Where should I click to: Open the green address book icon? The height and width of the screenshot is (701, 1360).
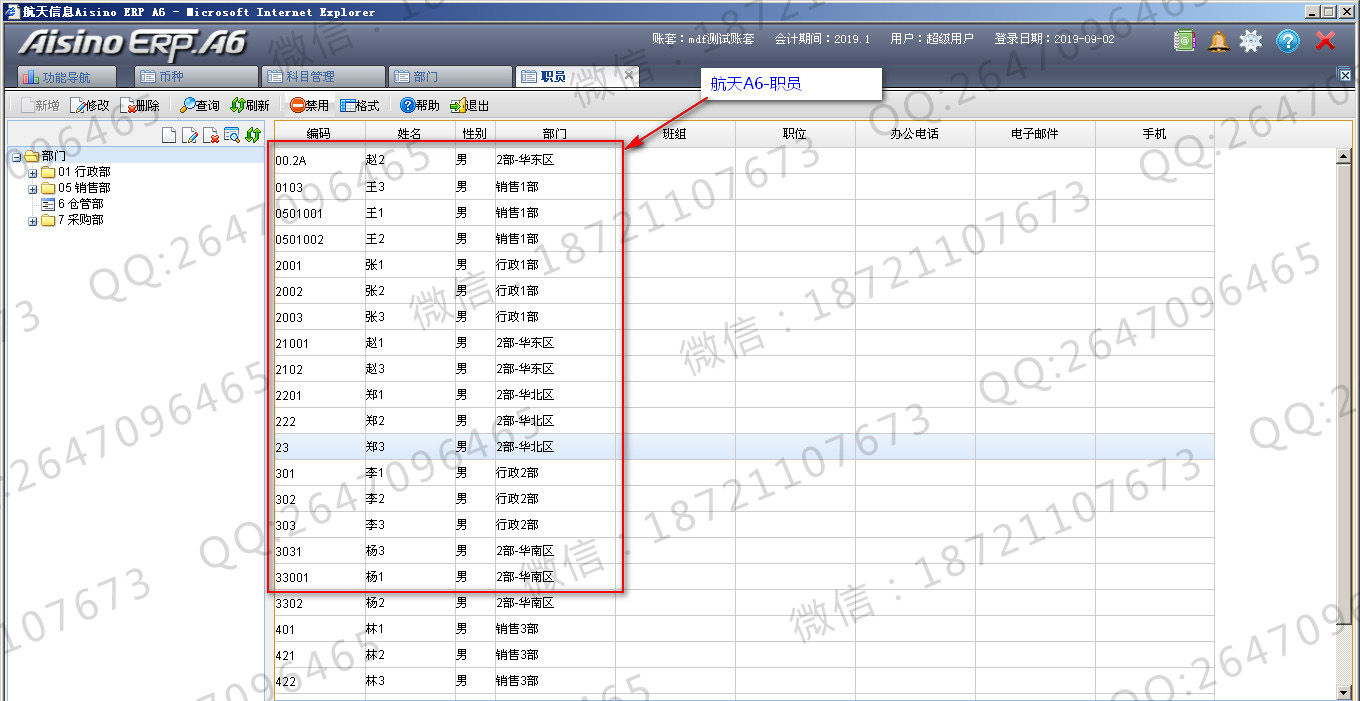click(x=1184, y=41)
